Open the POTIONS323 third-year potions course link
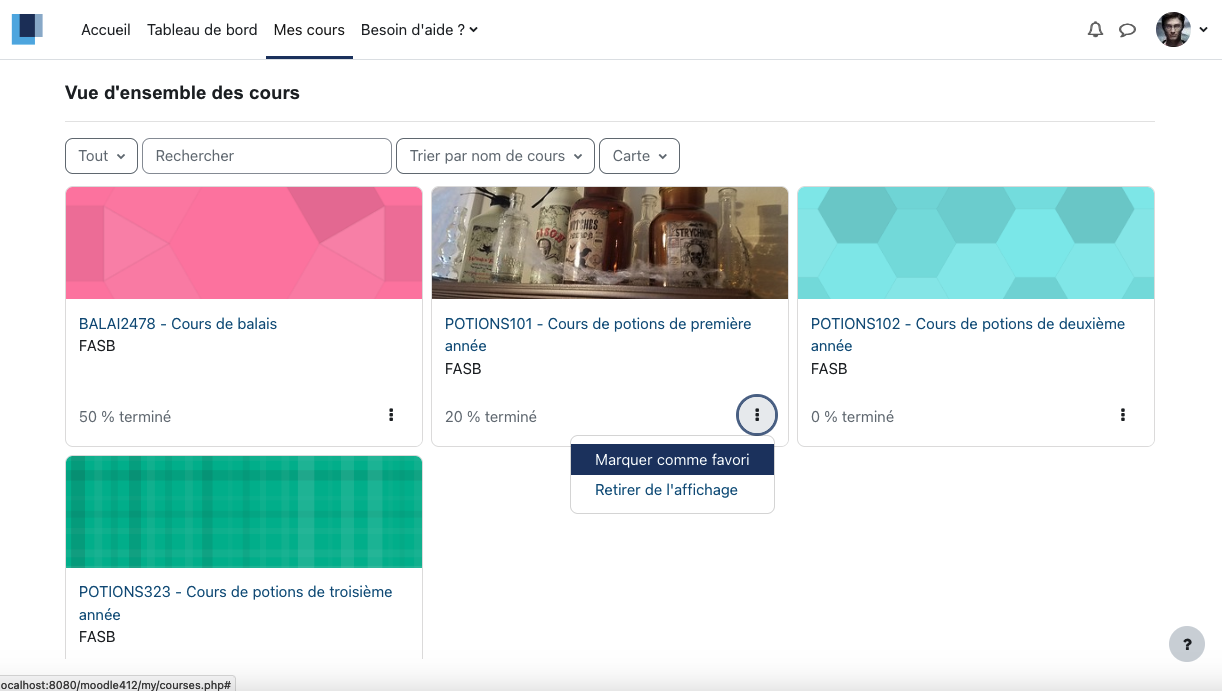 click(x=236, y=603)
